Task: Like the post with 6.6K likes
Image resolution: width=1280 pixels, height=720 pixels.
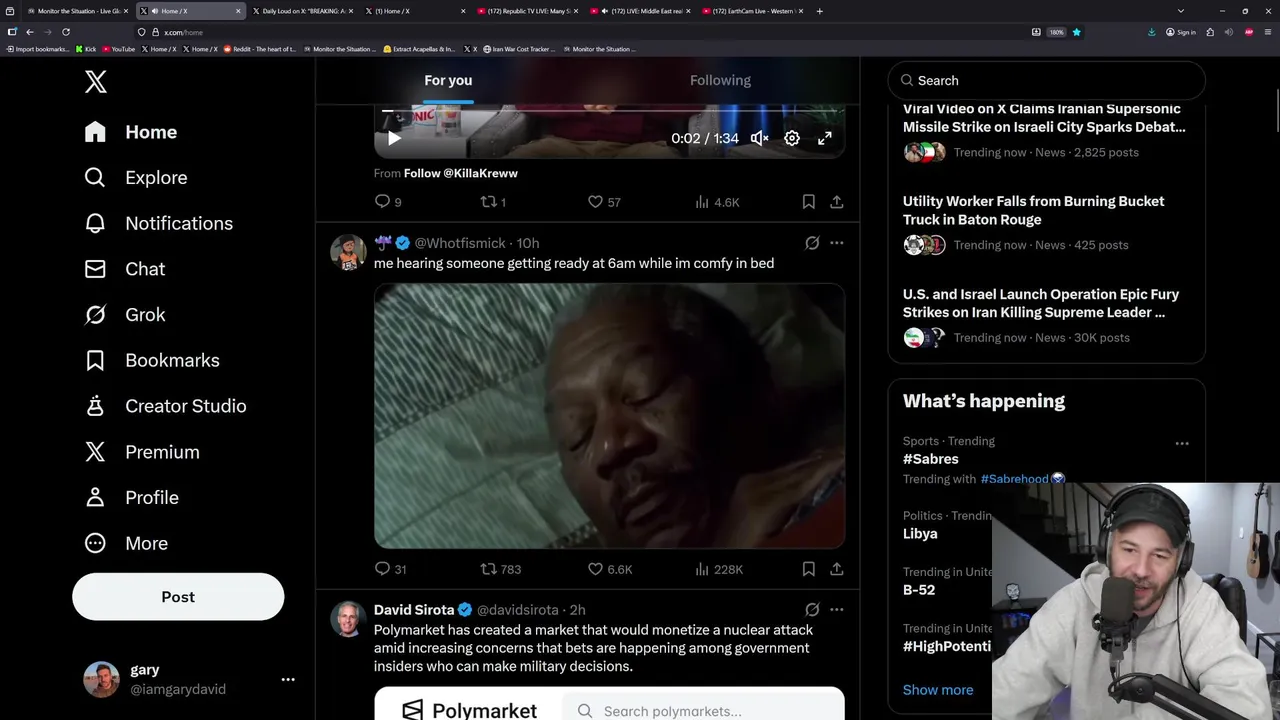Action: (x=610, y=569)
